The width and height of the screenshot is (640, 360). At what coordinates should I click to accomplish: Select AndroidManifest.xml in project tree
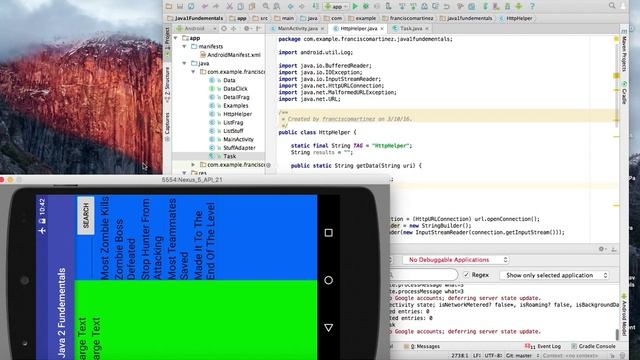click(x=230, y=55)
